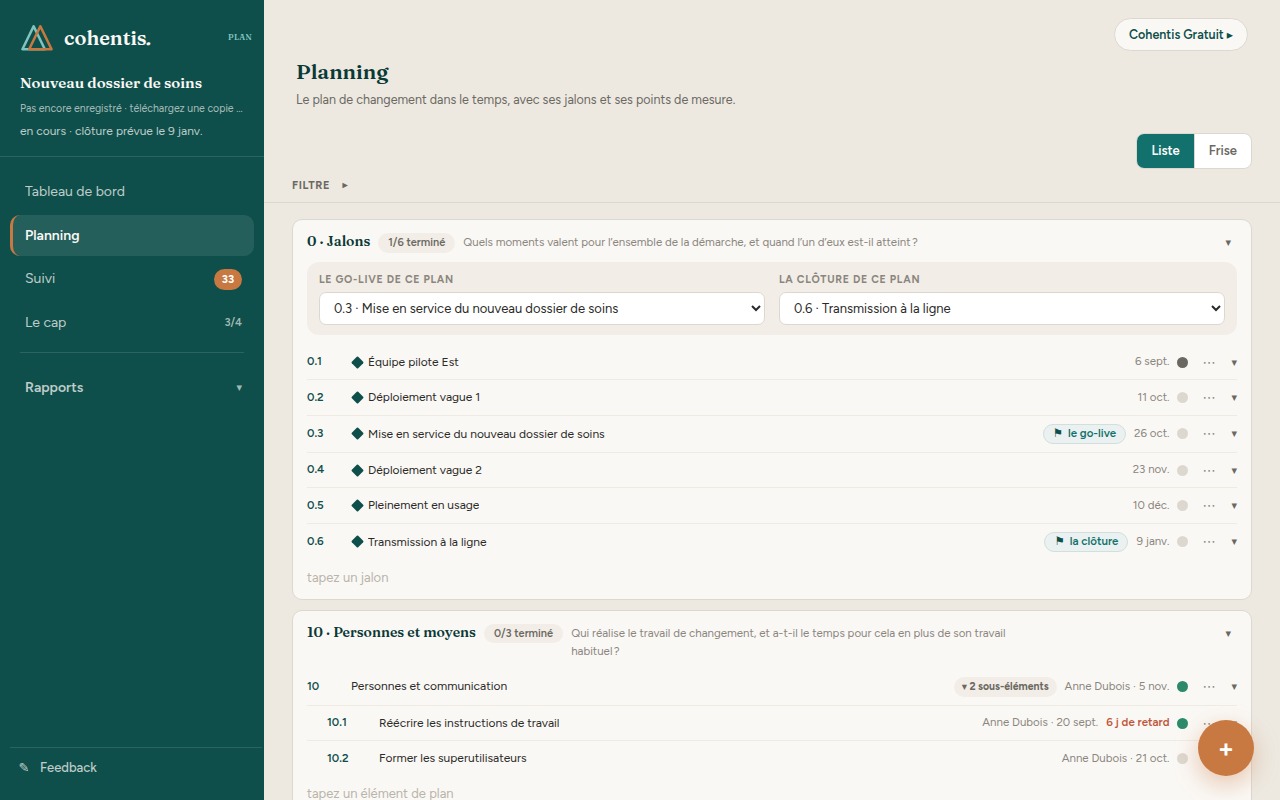
Task: Toggle status dot of Équipe pilote Est
Action: click(x=1182, y=362)
